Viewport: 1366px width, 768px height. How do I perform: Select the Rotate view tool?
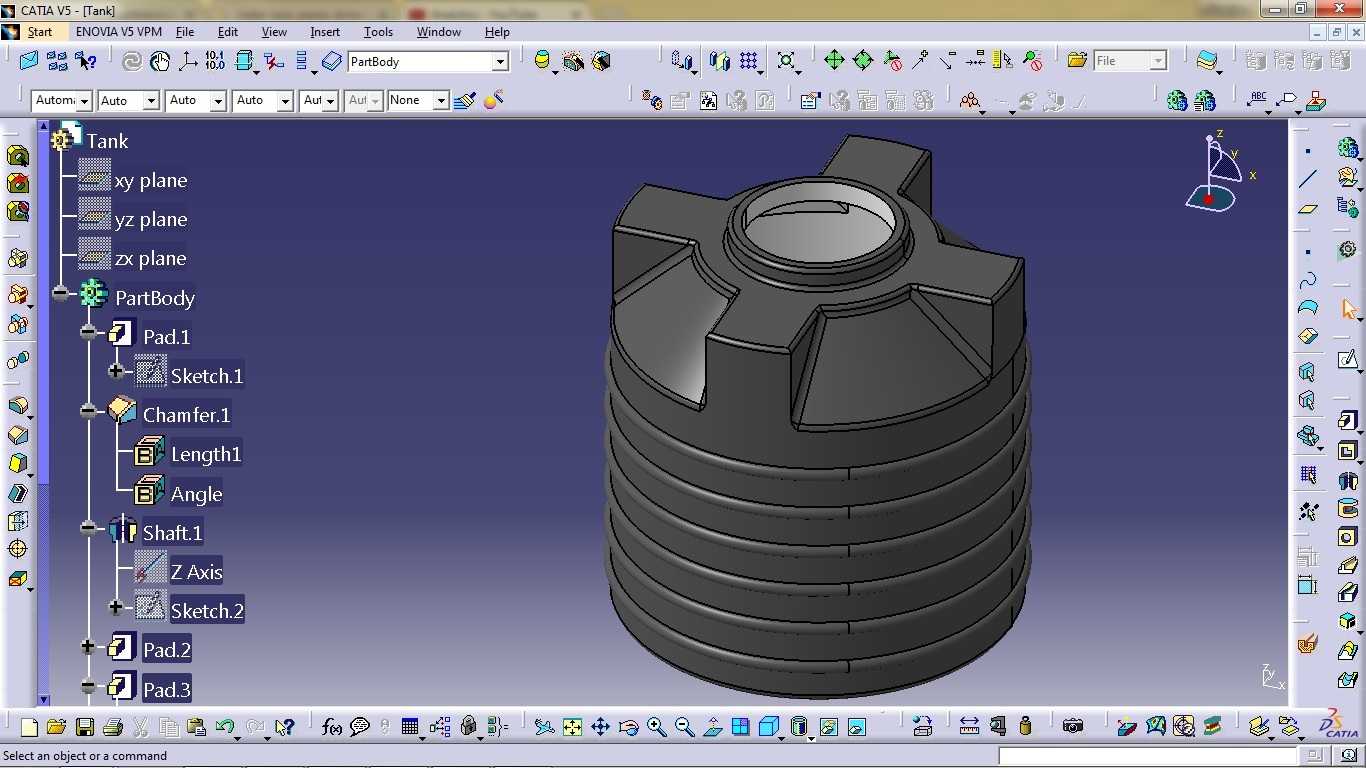point(628,727)
